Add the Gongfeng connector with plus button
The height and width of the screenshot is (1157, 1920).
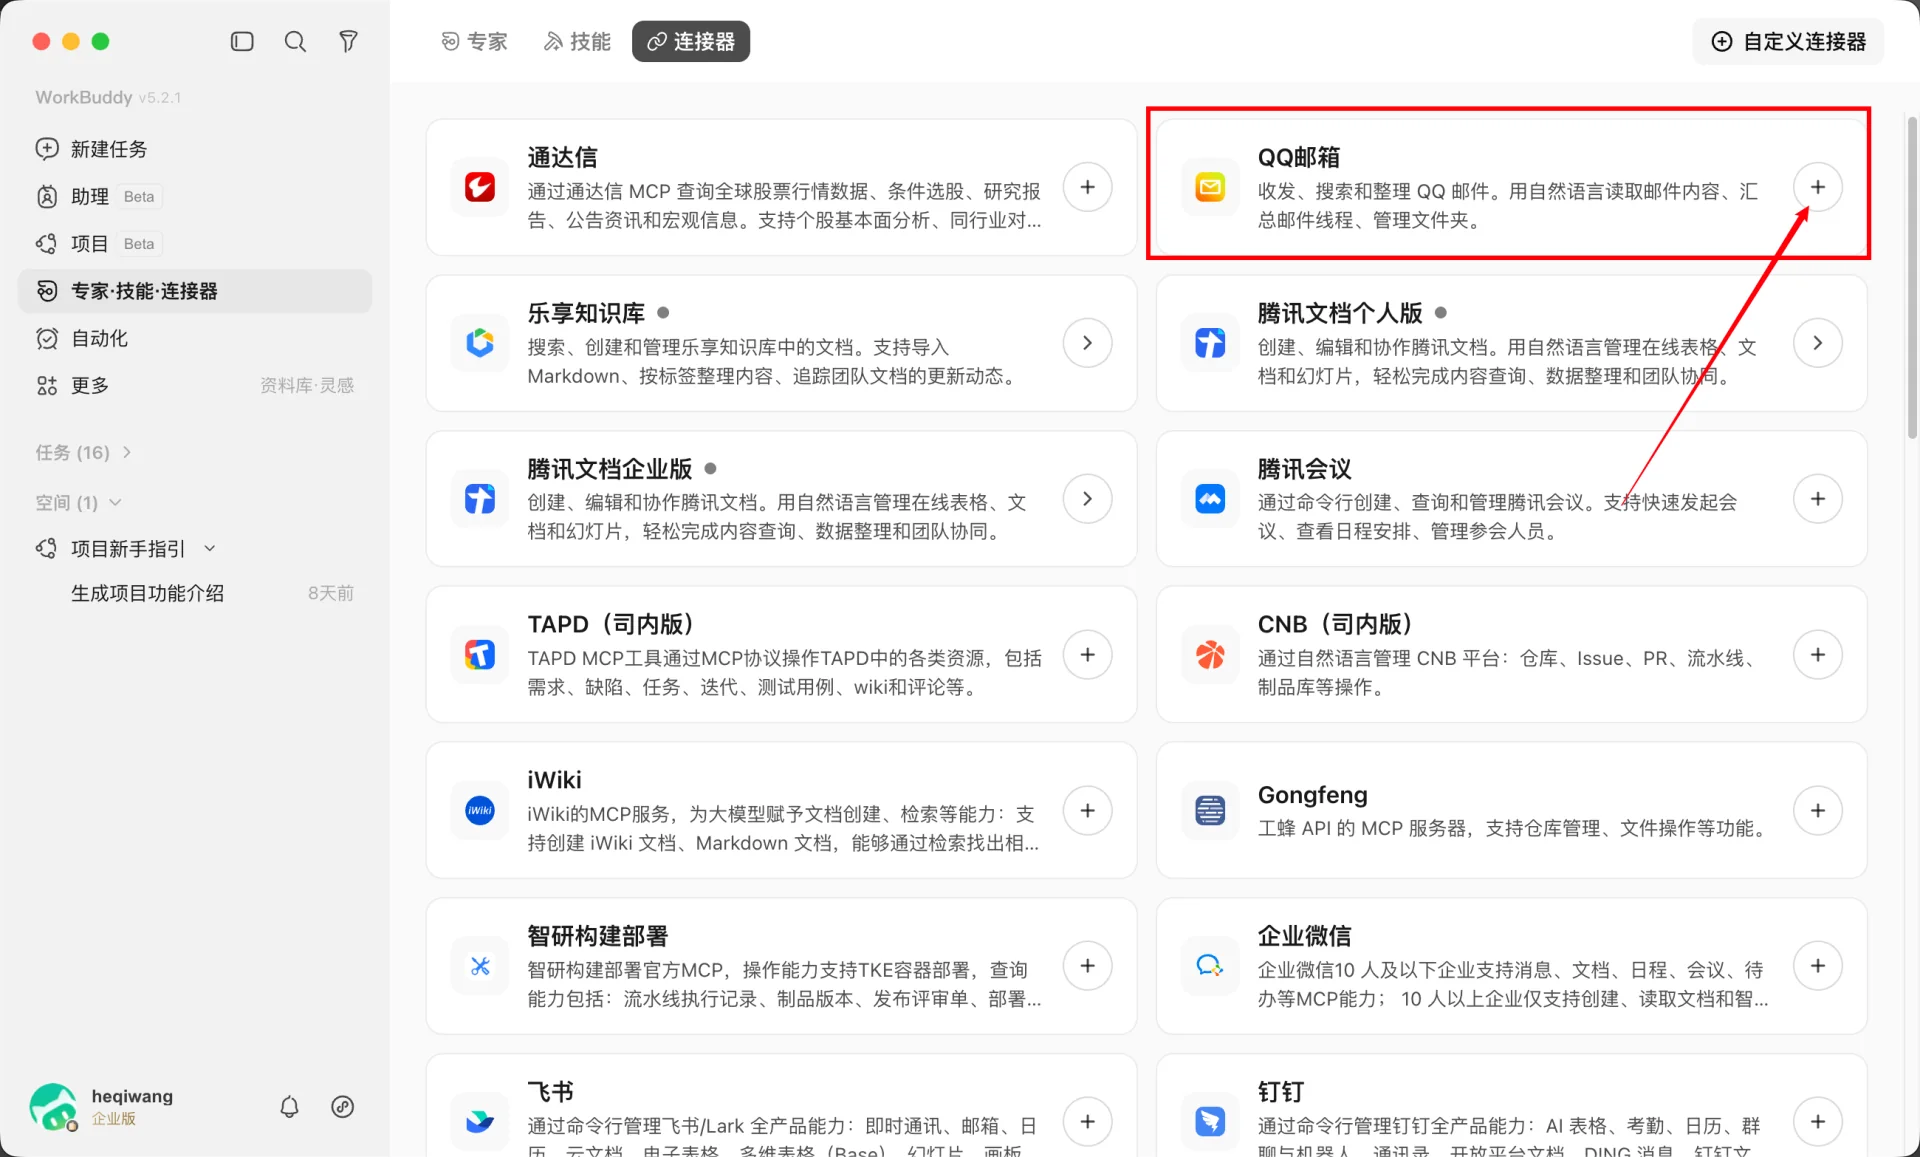tap(1817, 810)
